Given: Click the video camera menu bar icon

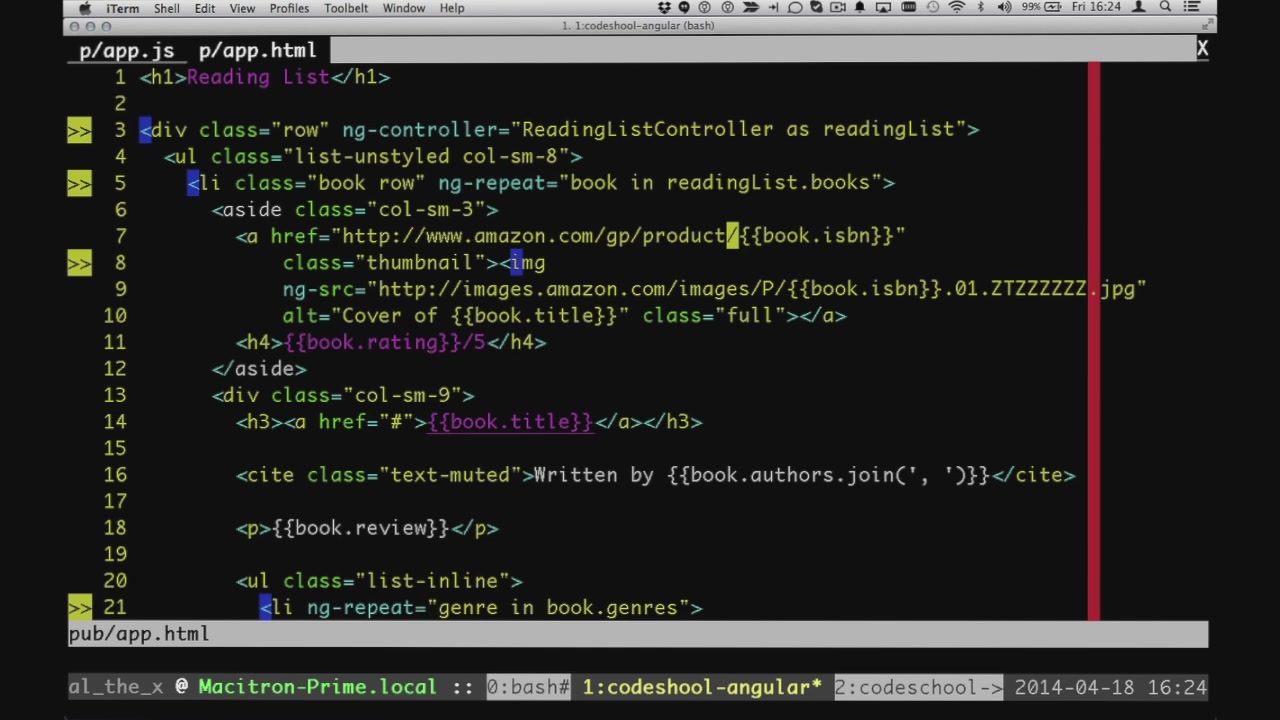Looking at the screenshot, I should (x=838, y=8).
